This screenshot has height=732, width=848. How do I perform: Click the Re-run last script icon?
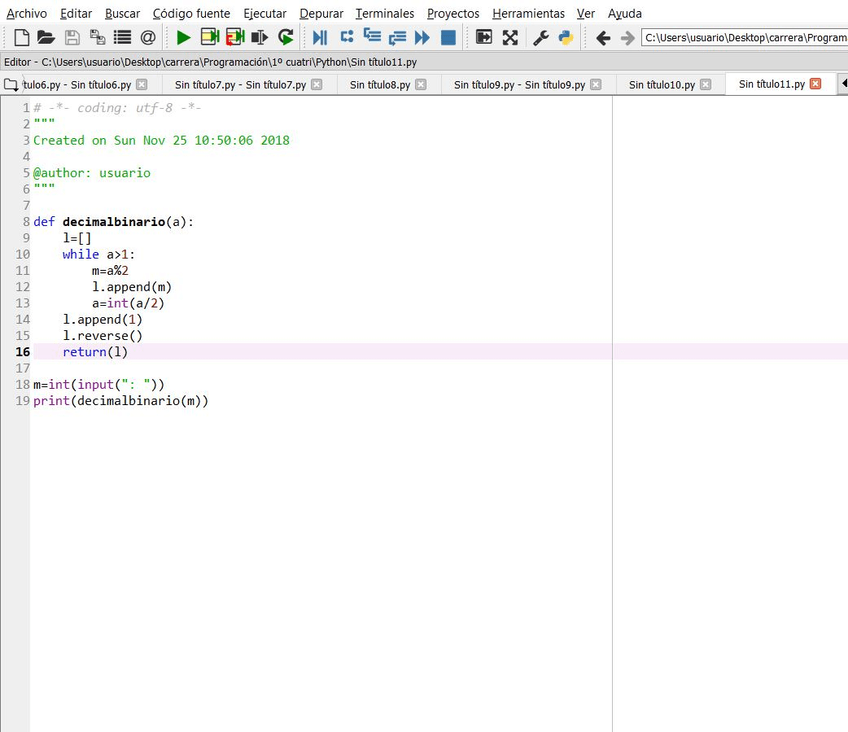[286, 38]
